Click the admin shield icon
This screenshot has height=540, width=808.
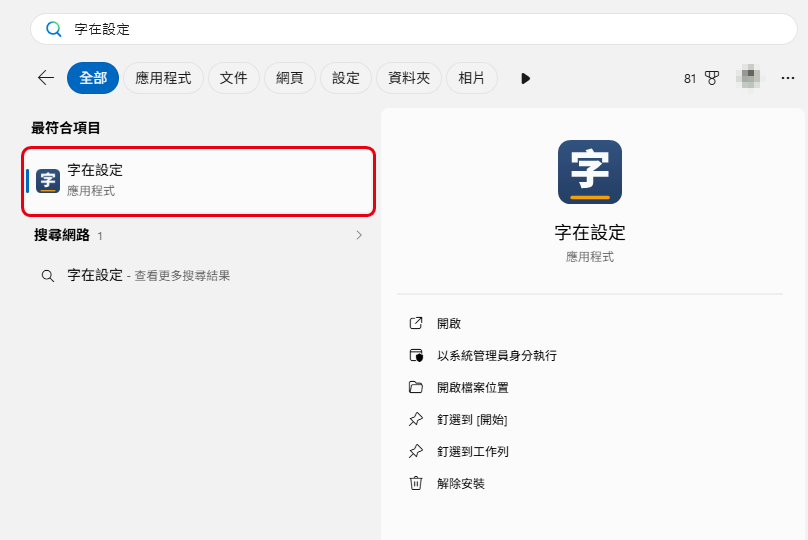click(416, 356)
